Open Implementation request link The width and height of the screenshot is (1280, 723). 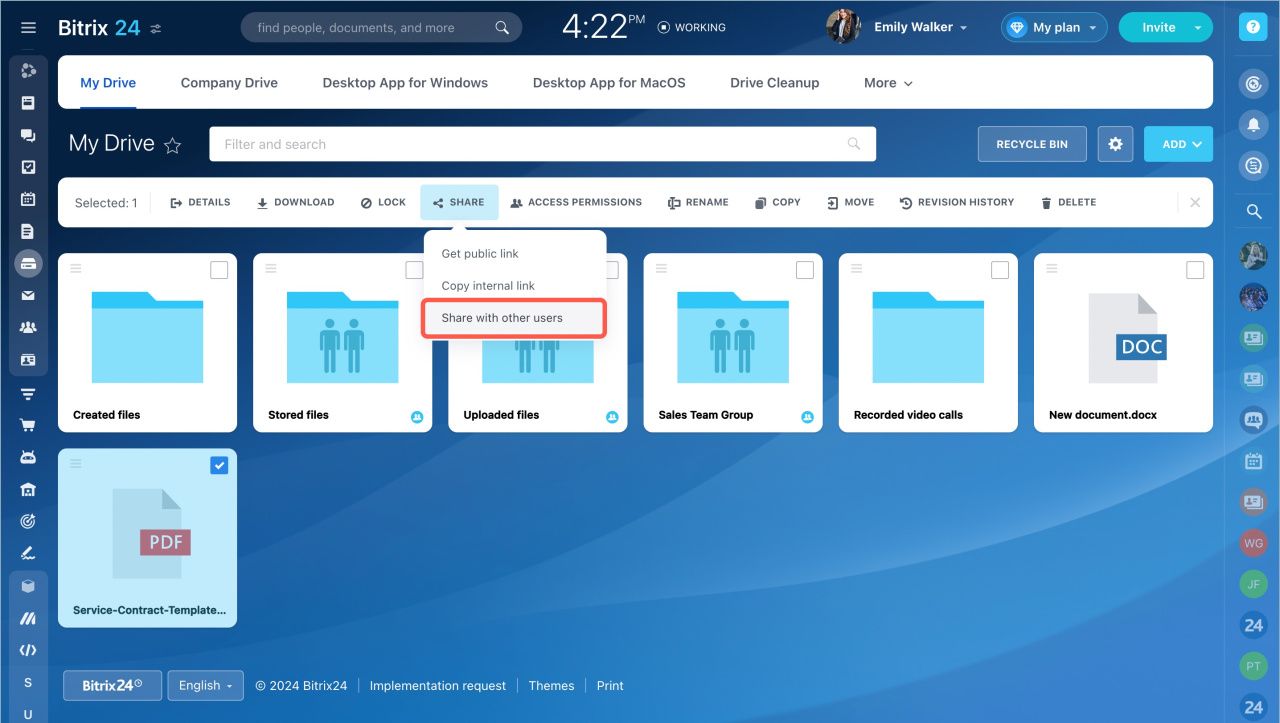pyautogui.click(x=437, y=686)
